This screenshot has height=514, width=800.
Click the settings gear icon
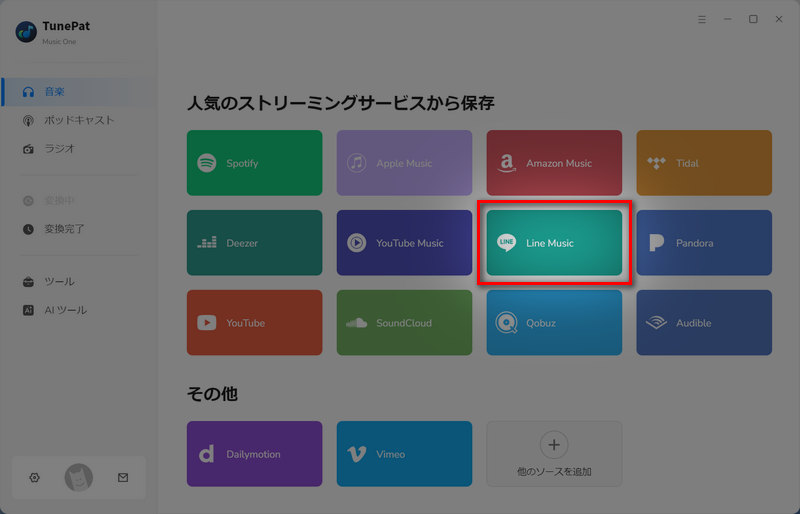34,478
